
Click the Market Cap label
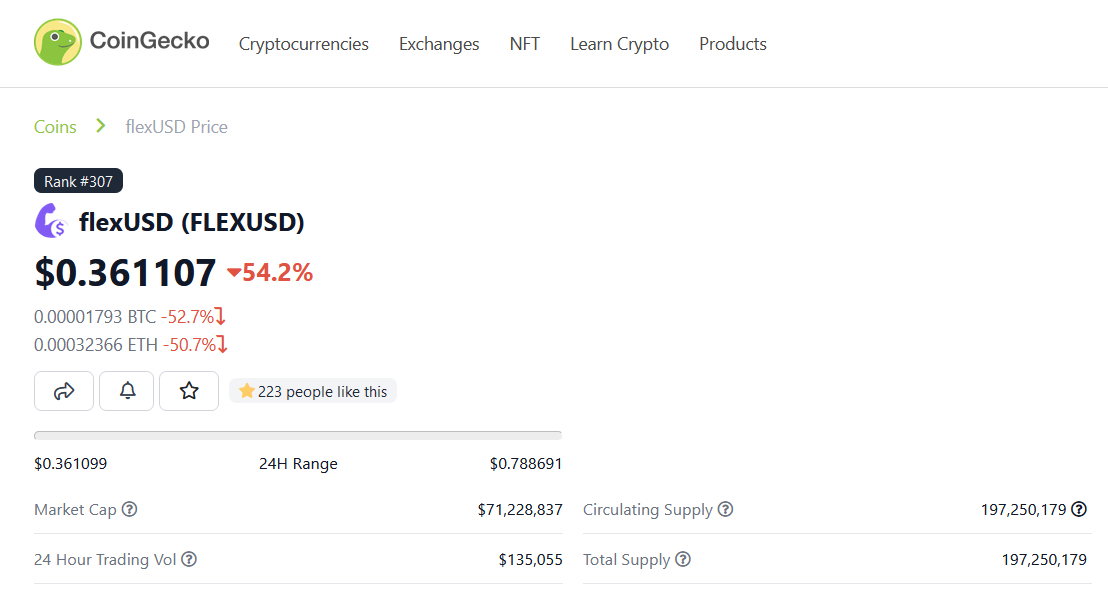click(75, 510)
